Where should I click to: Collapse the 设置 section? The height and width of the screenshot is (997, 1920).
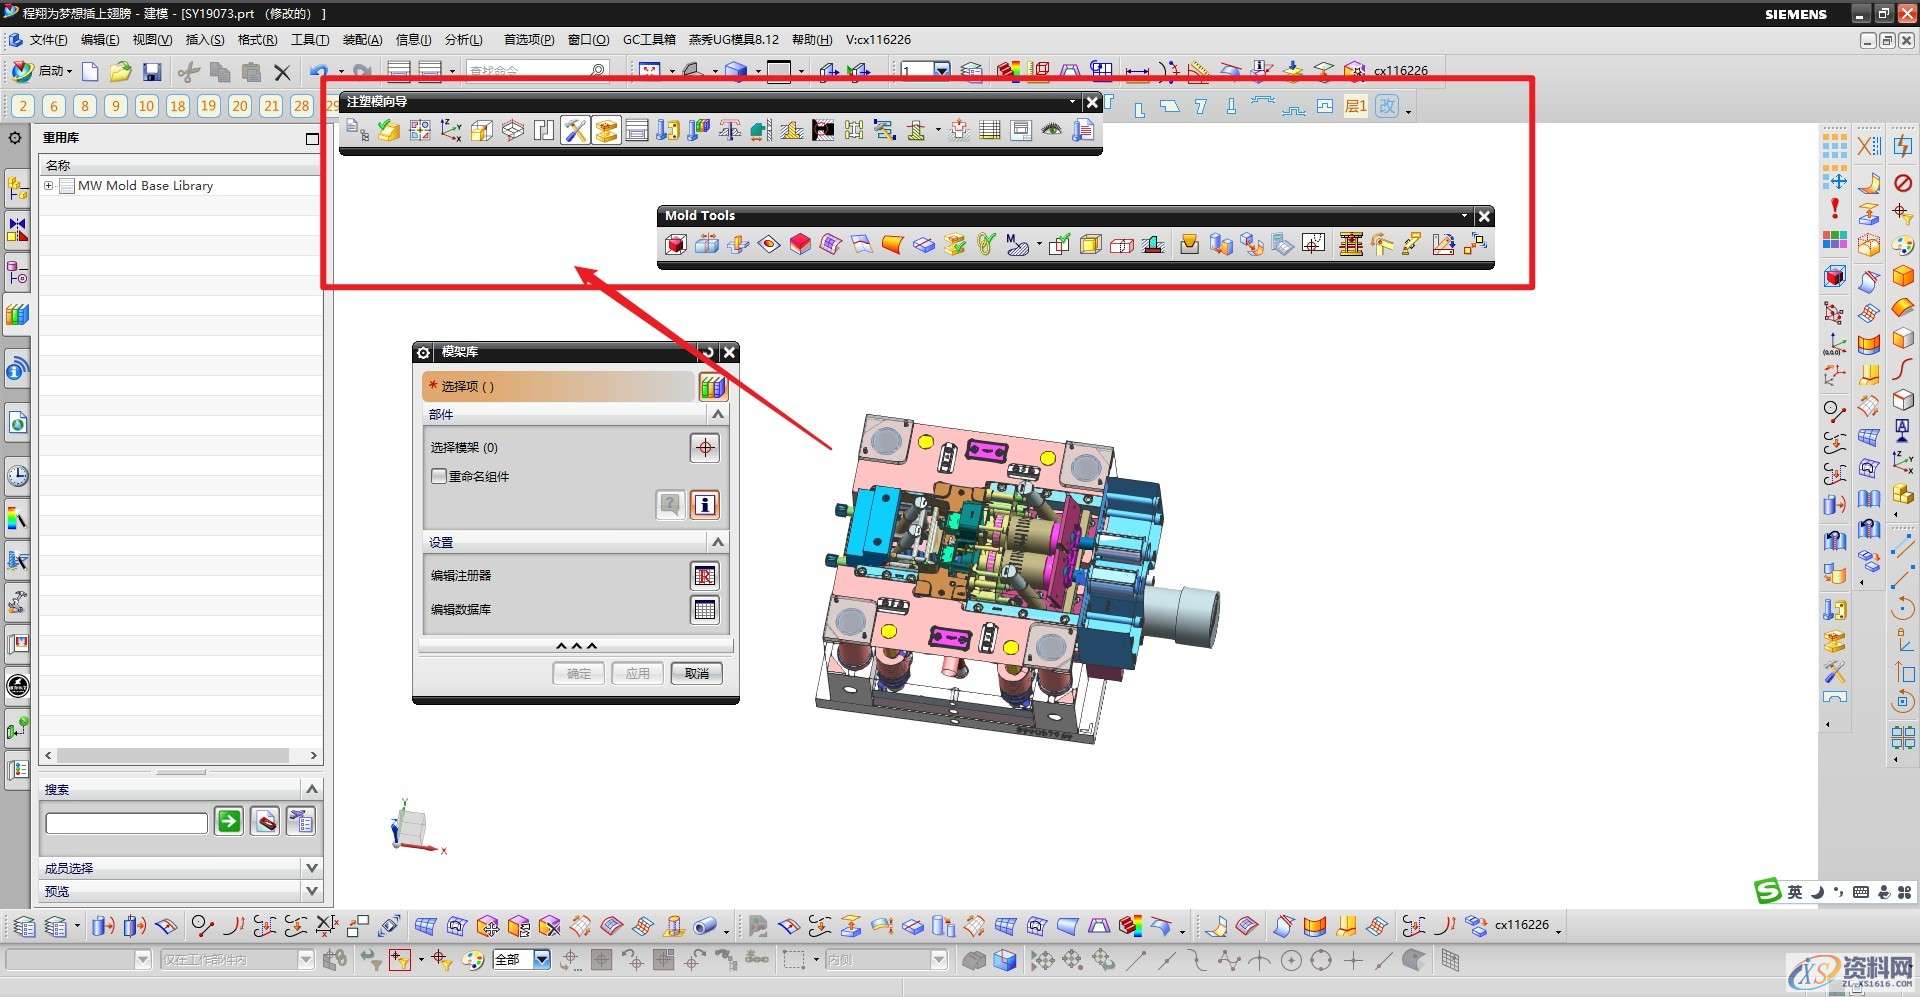pos(717,542)
